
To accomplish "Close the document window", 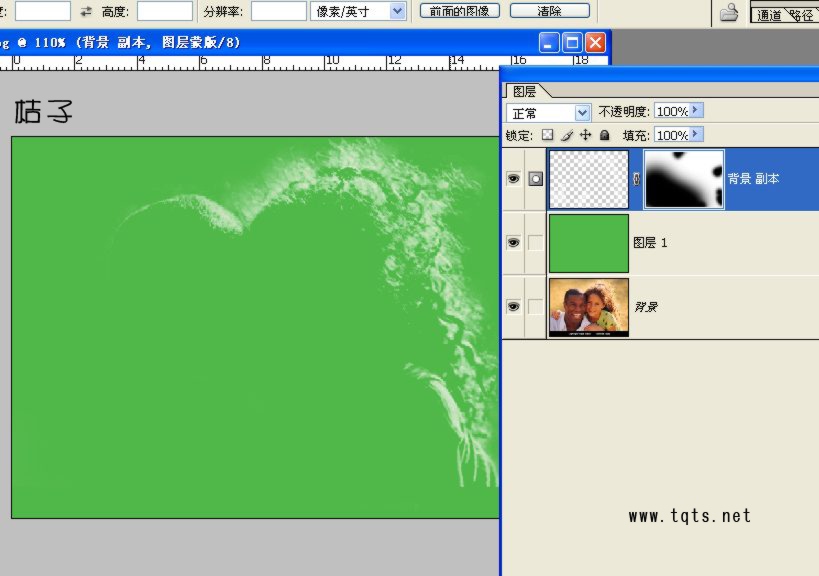I will (x=595, y=43).
